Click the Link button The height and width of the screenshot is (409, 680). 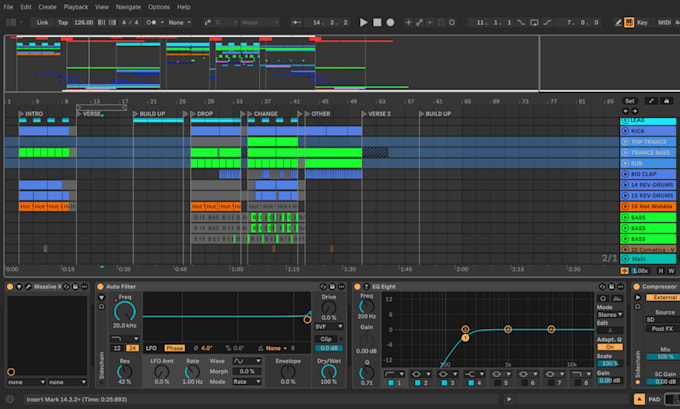42,22
